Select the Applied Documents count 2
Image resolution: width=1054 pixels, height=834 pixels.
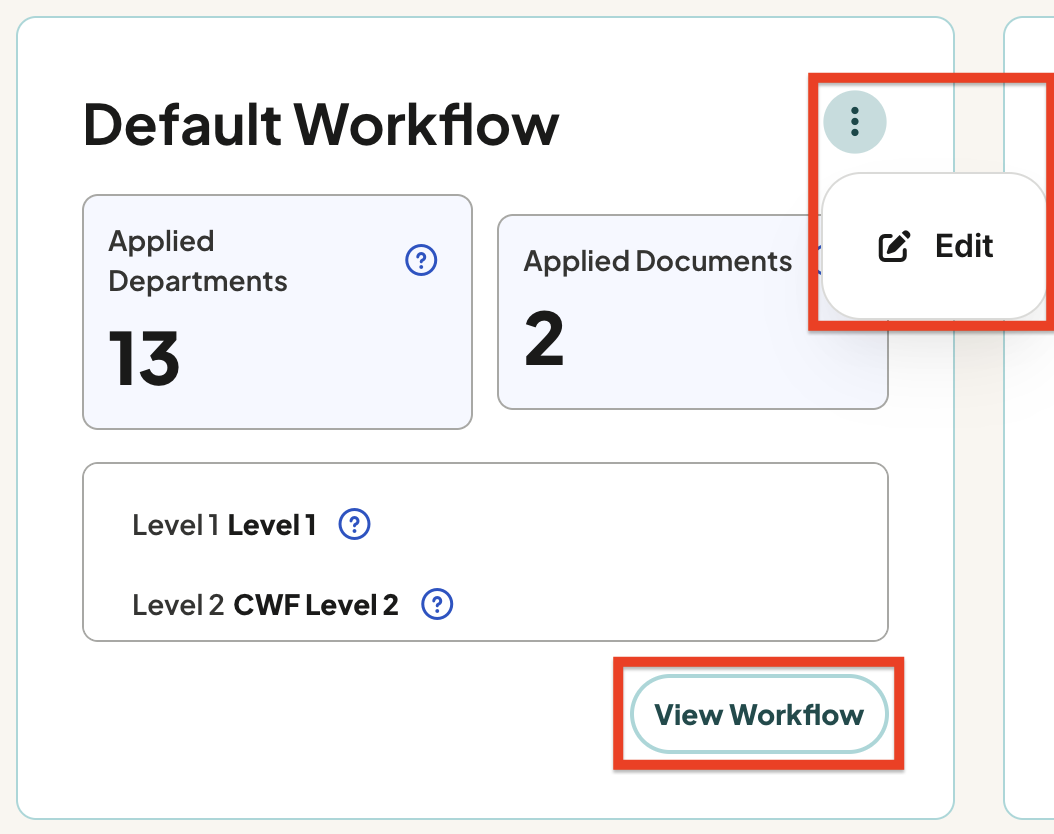[544, 339]
